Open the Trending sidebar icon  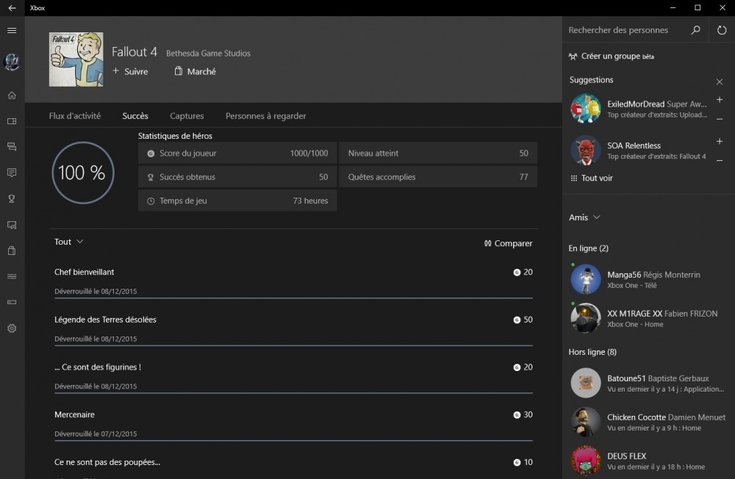[x=12, y=277]
